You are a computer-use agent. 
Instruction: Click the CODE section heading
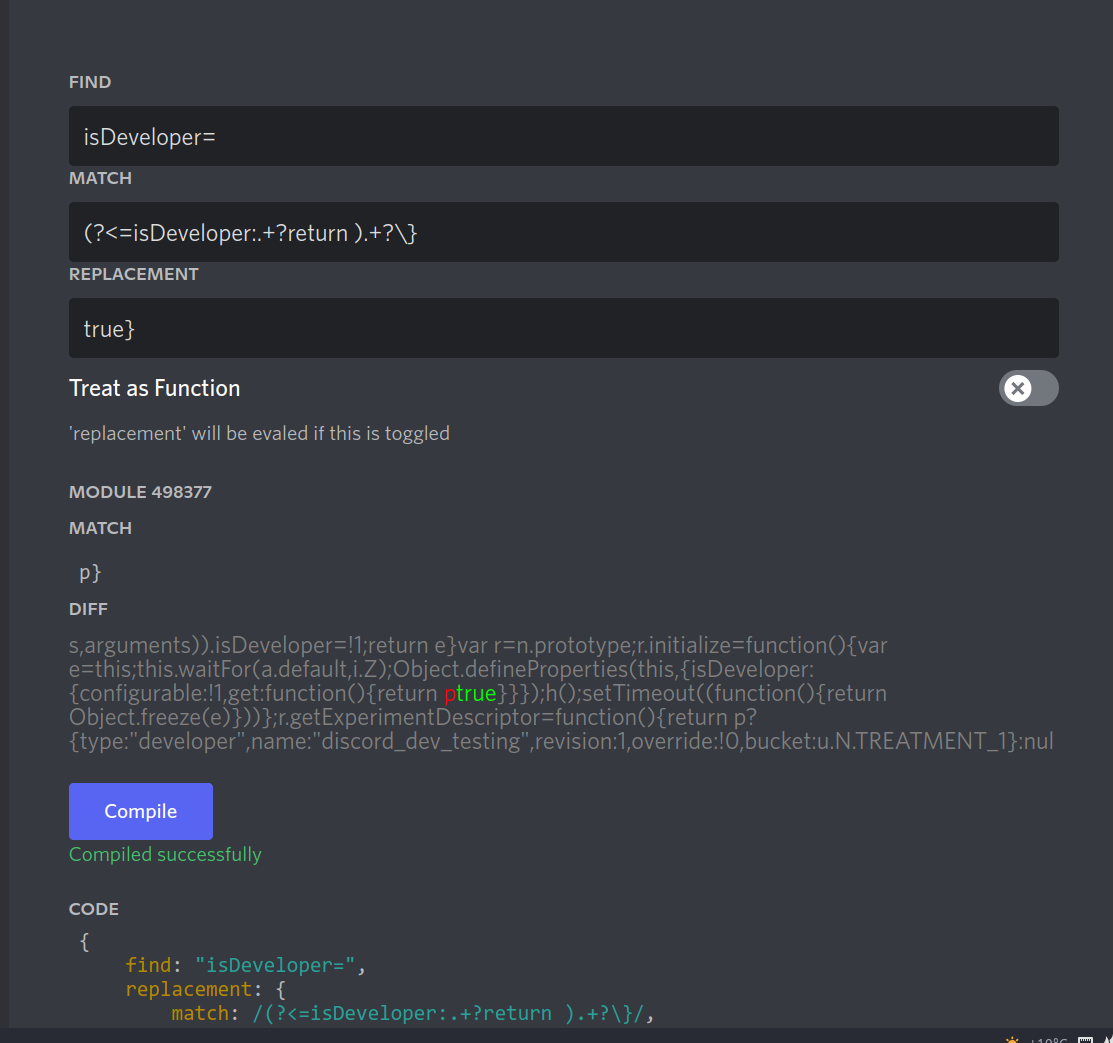click(x=94, y=909)
